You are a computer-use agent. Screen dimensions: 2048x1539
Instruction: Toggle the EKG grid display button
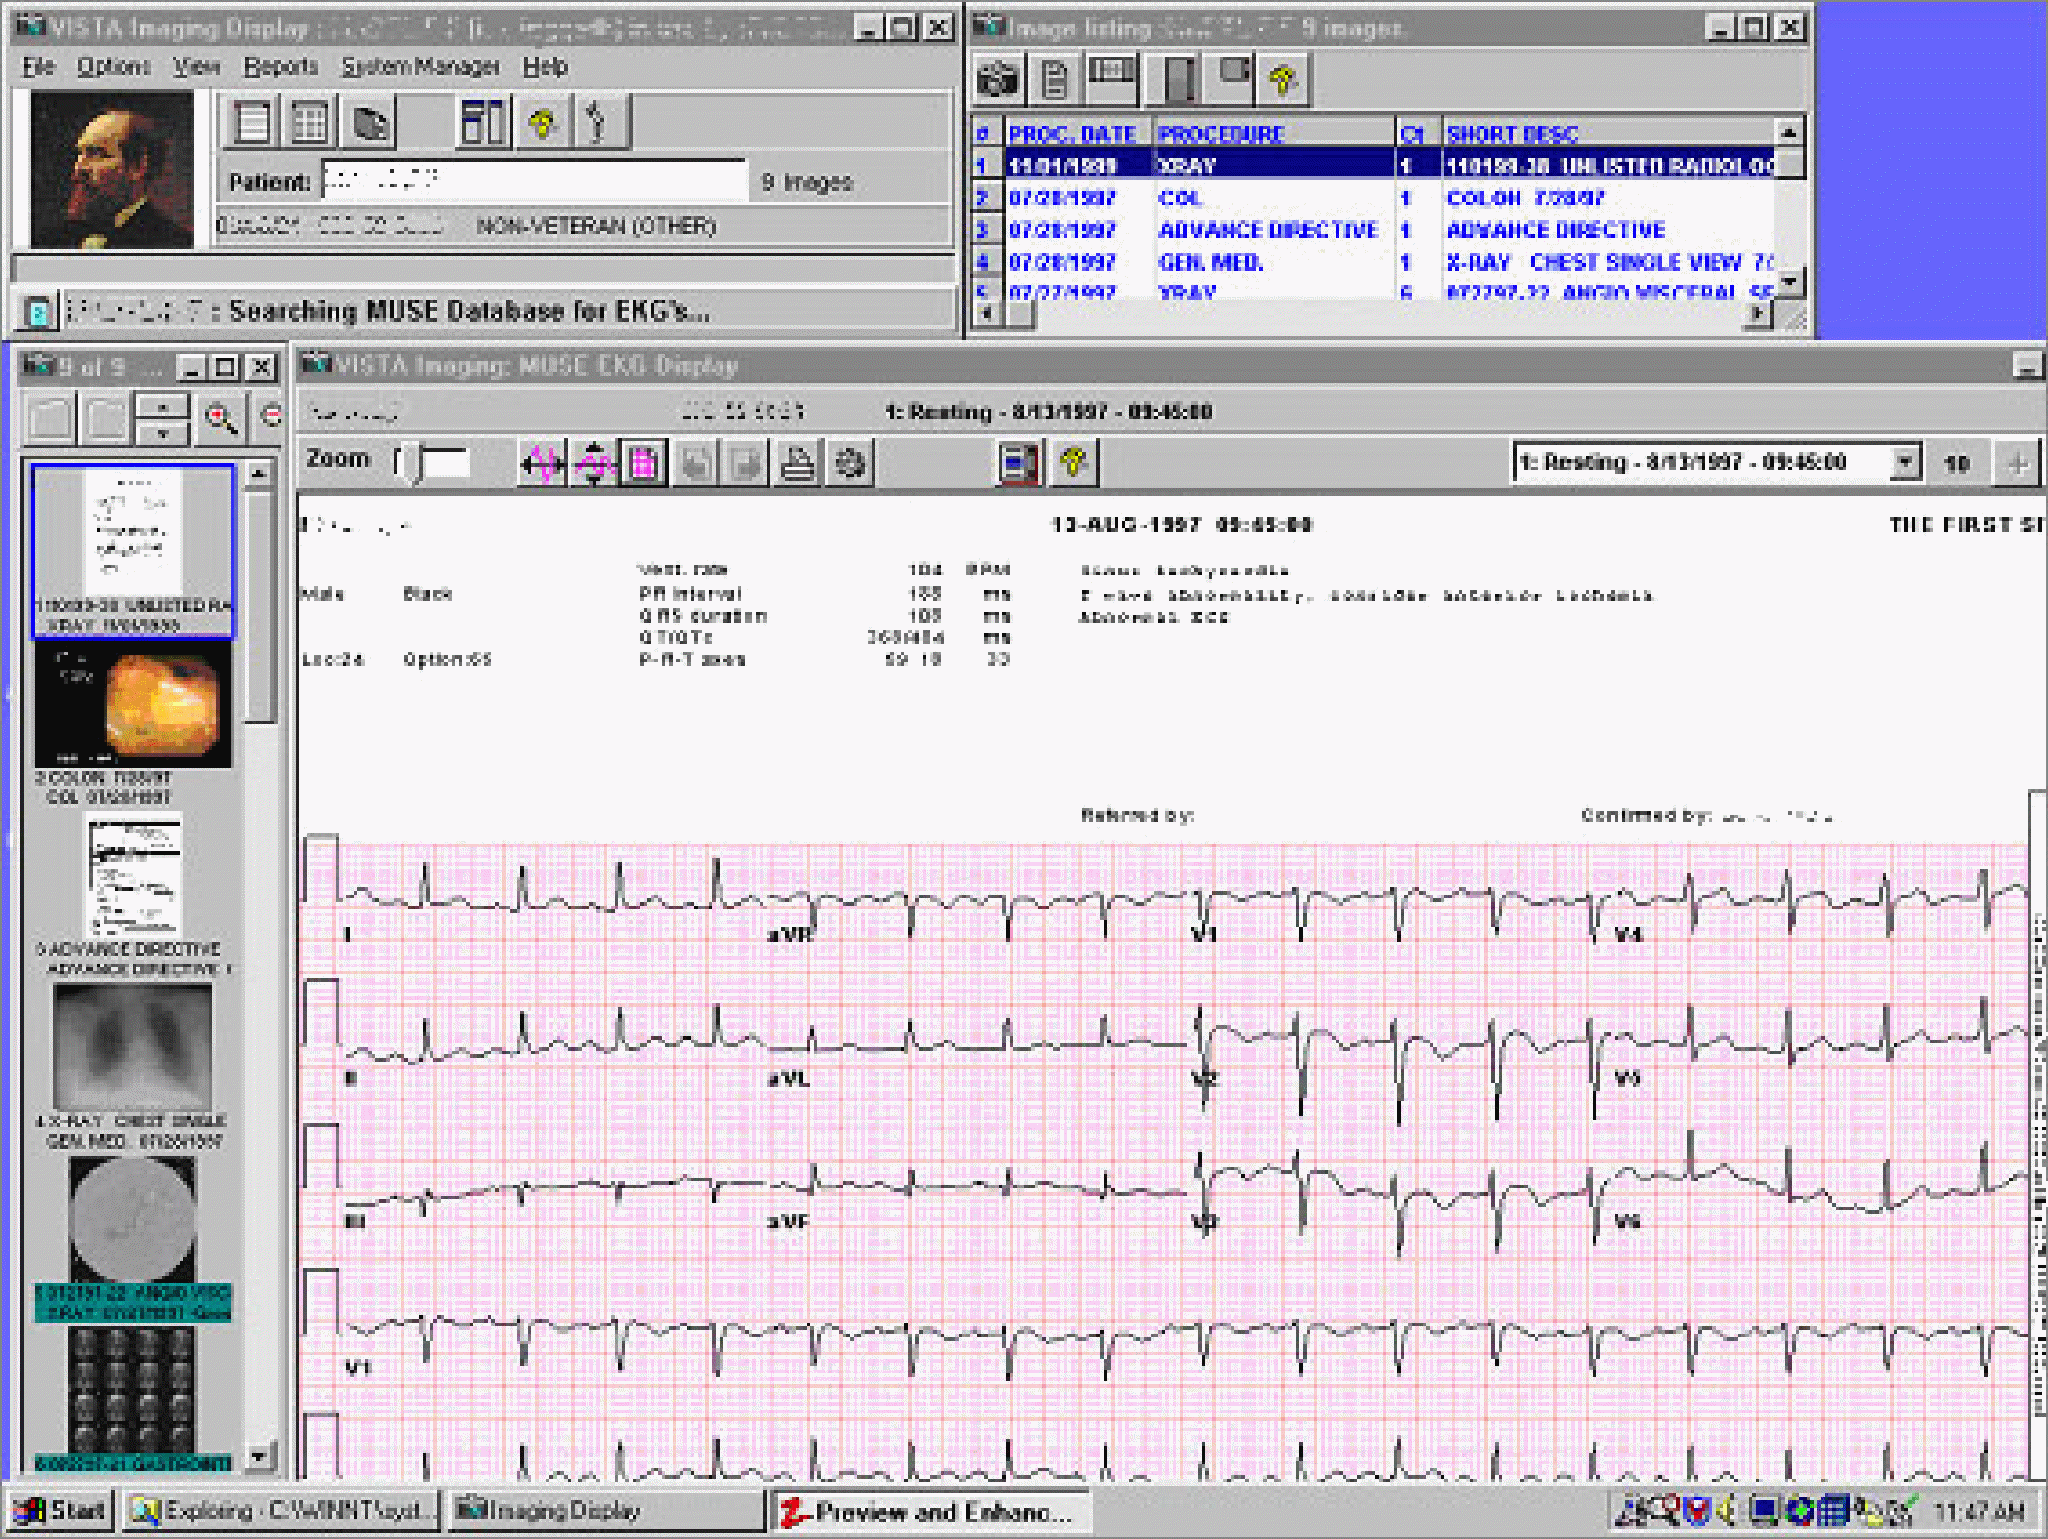click(644, 463)
